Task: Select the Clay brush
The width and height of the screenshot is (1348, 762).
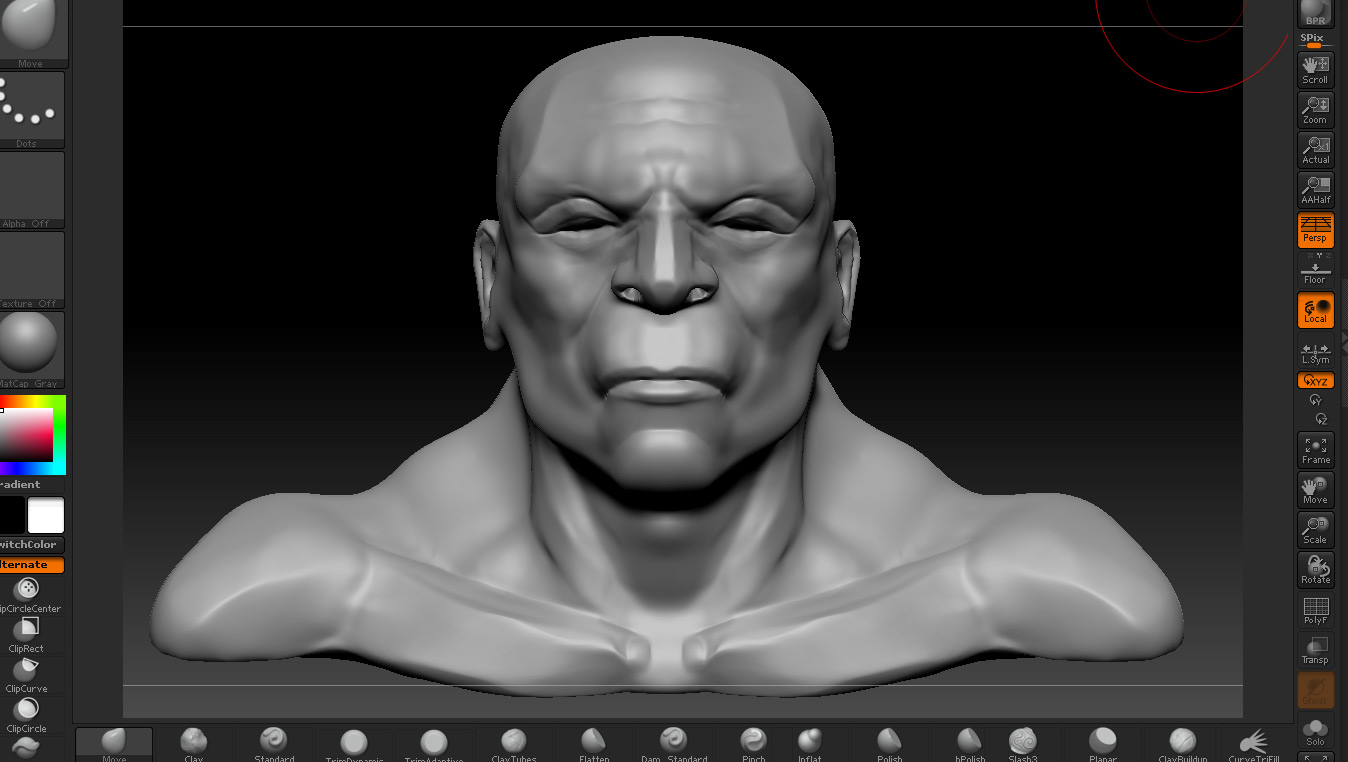Action: click(194, 744)
